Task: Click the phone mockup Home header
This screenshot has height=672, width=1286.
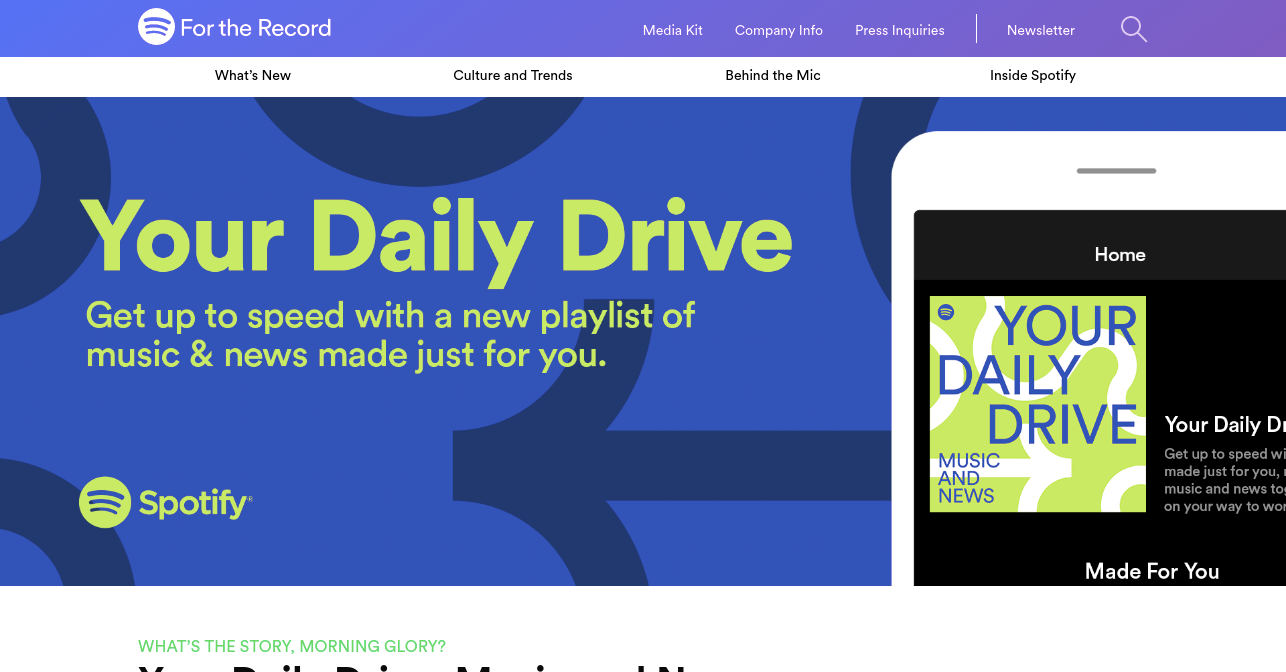Action: (x=1120, y=254)
